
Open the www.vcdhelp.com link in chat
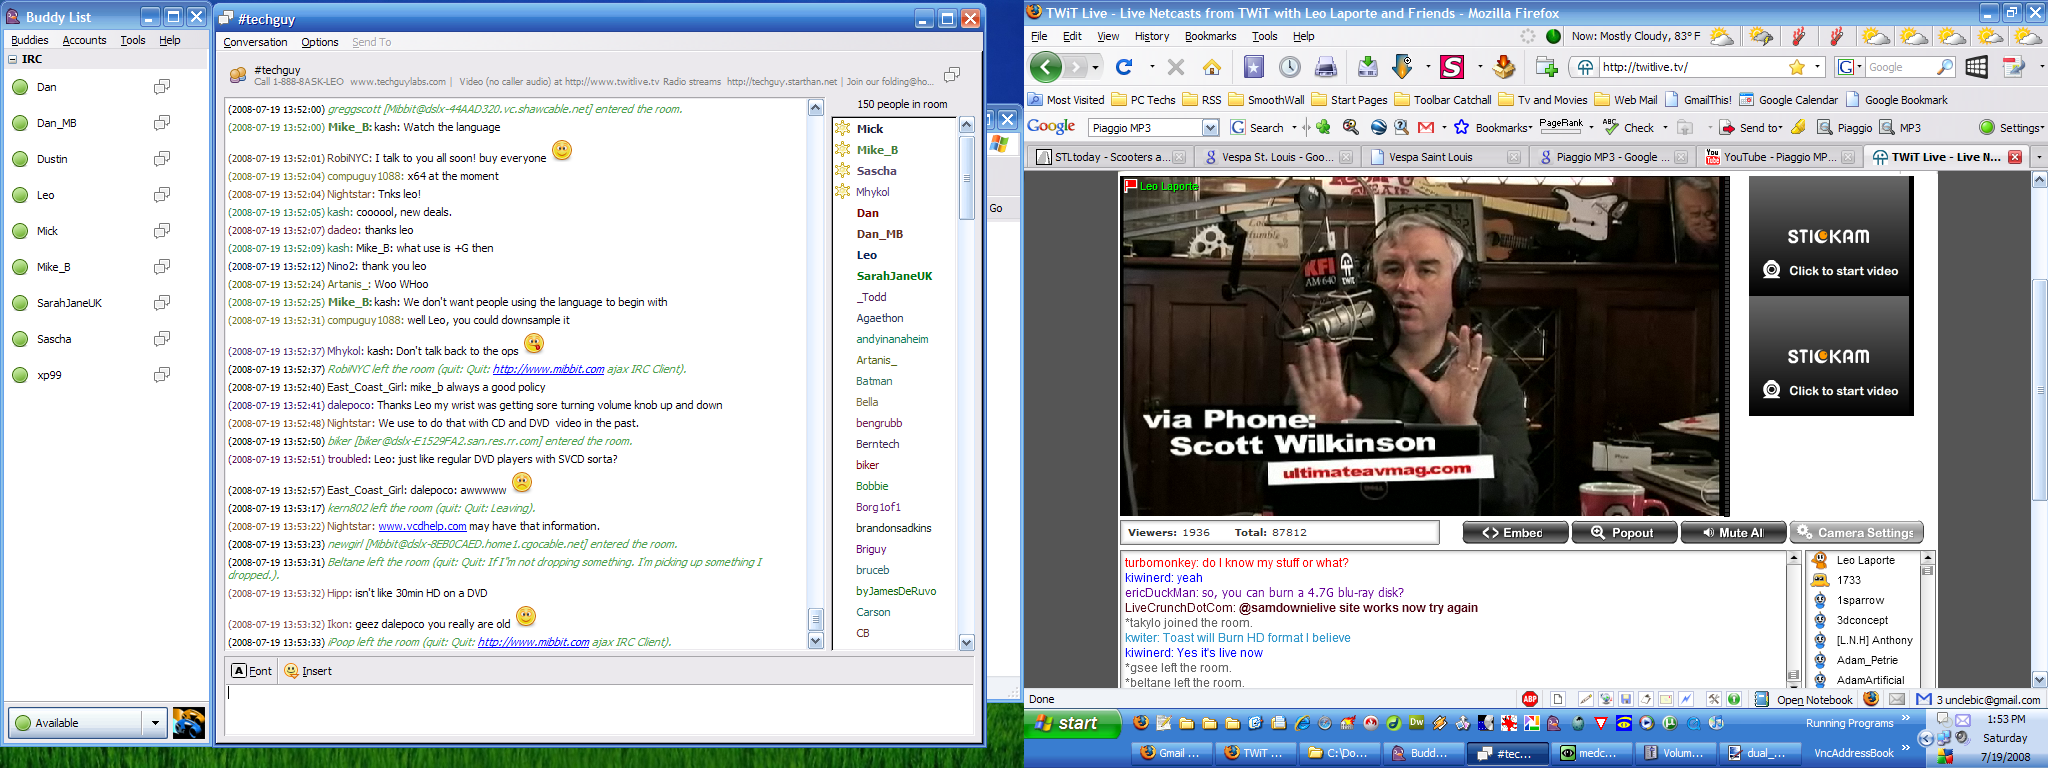tap(422, 526)
